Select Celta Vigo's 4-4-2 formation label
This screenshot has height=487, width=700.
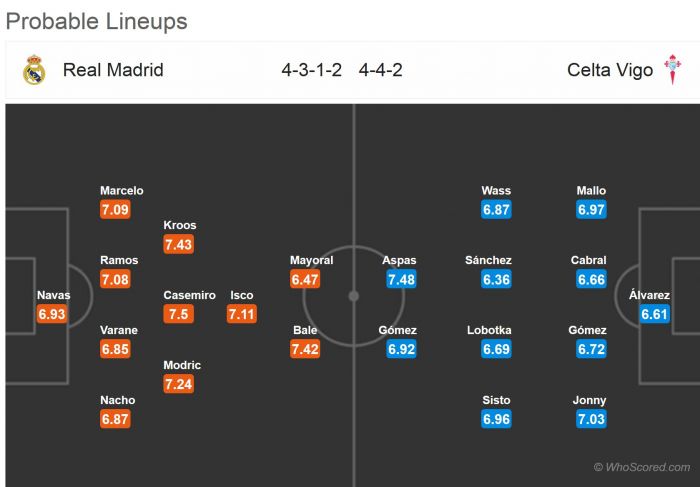[380, 70]
